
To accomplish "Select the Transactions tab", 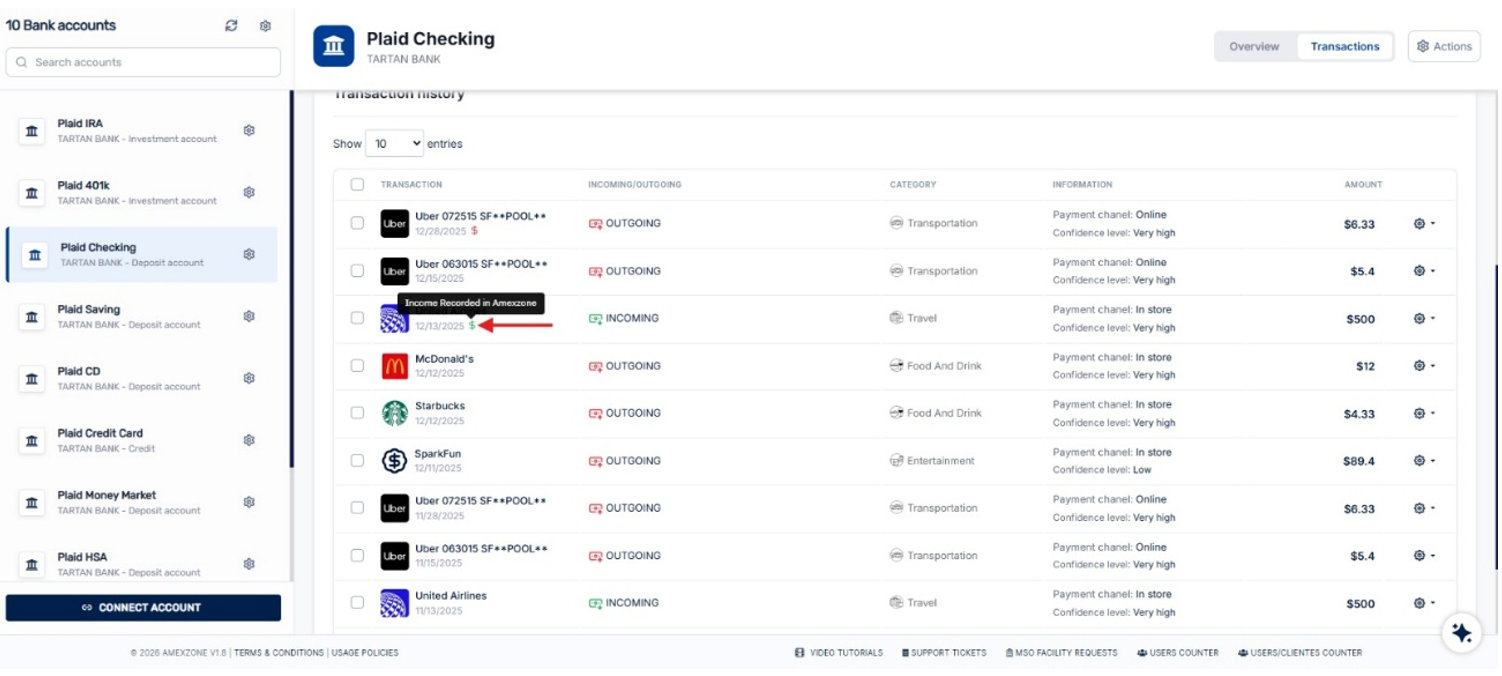I will pyautogui.click(x=1344, y=46).
